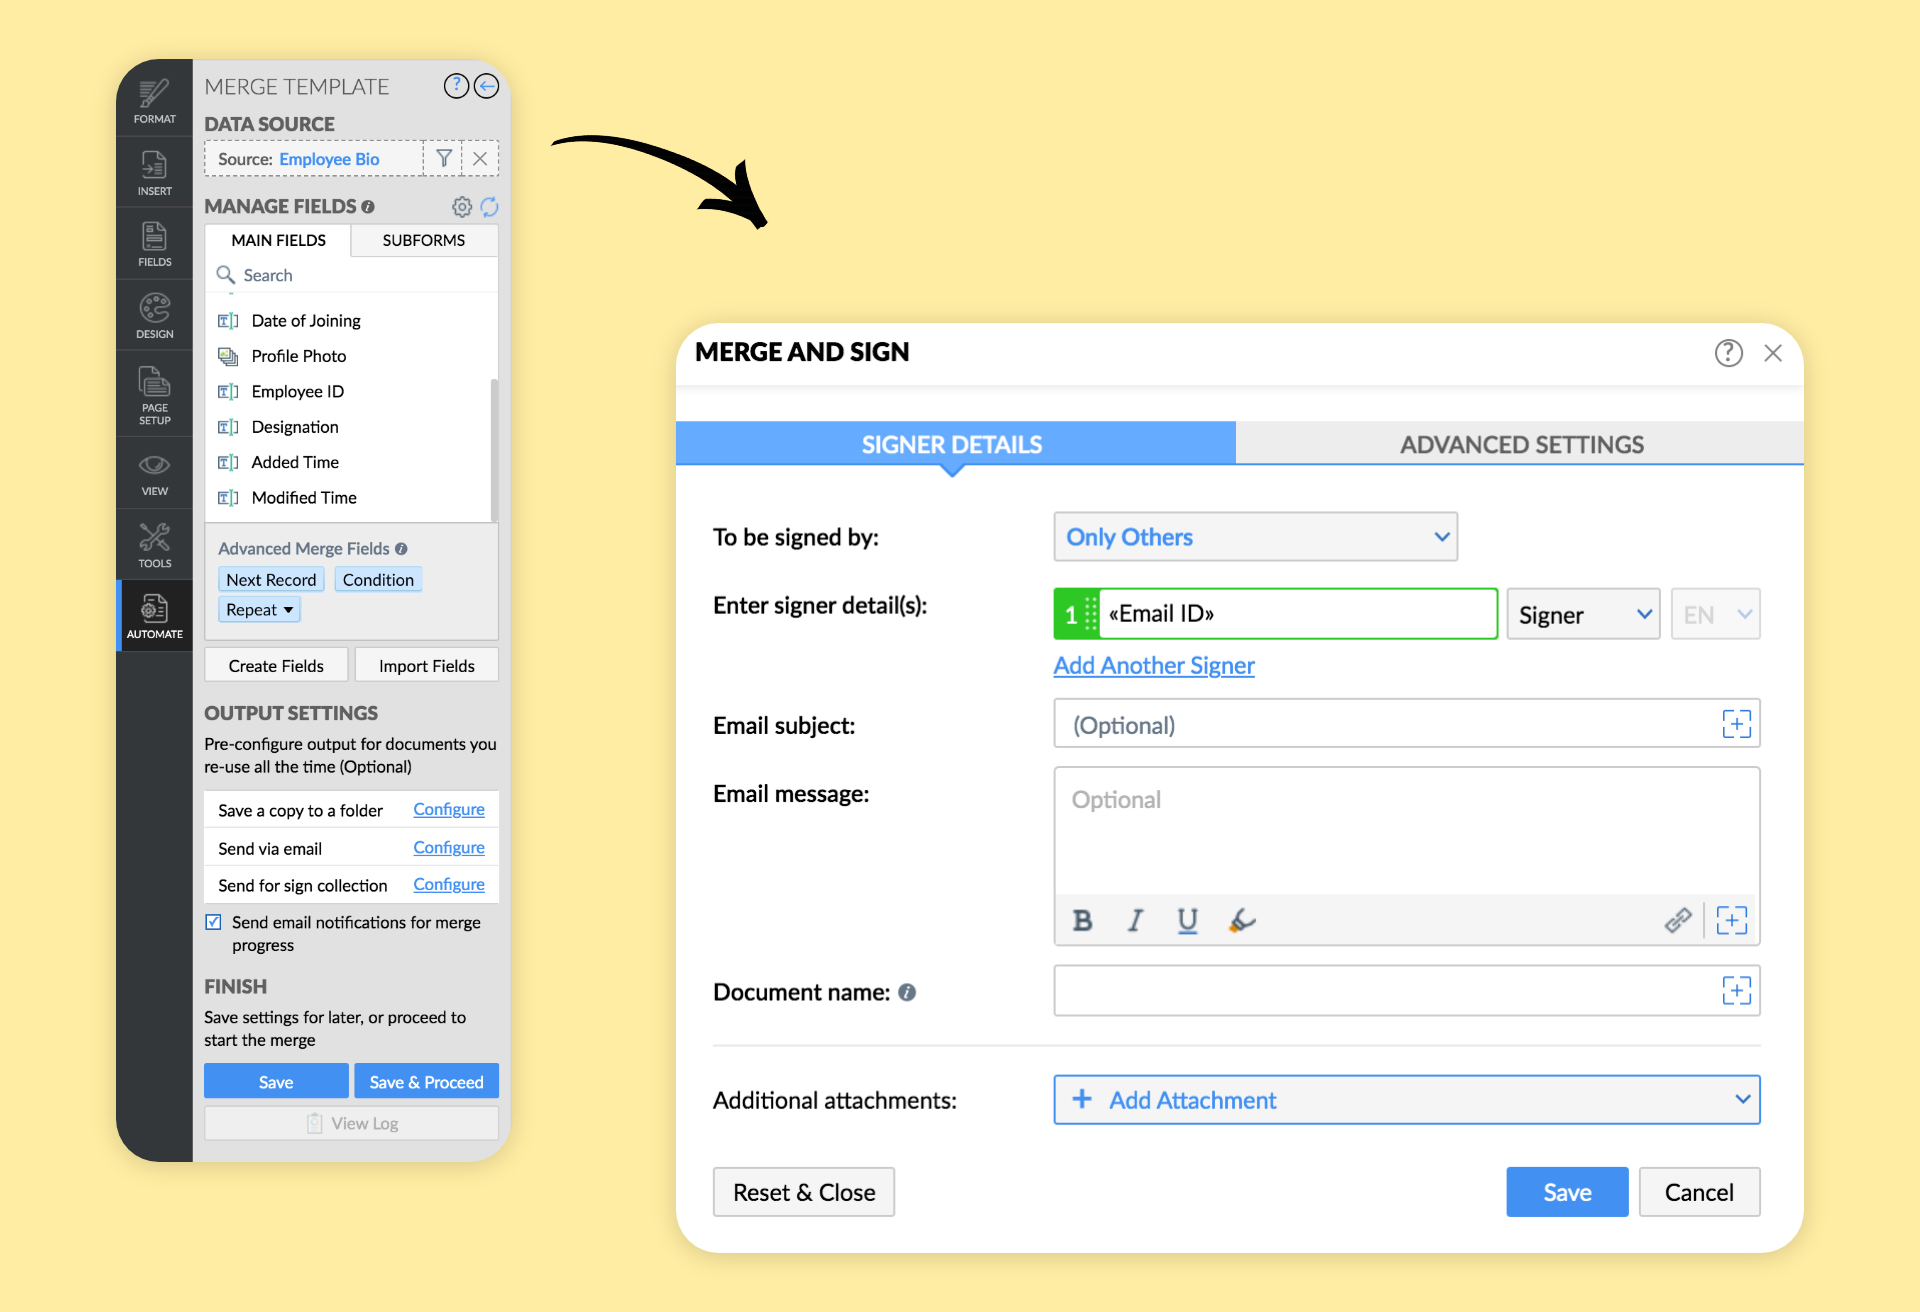
Task: Apply underline in Email message
Action: pos(1187,920)
